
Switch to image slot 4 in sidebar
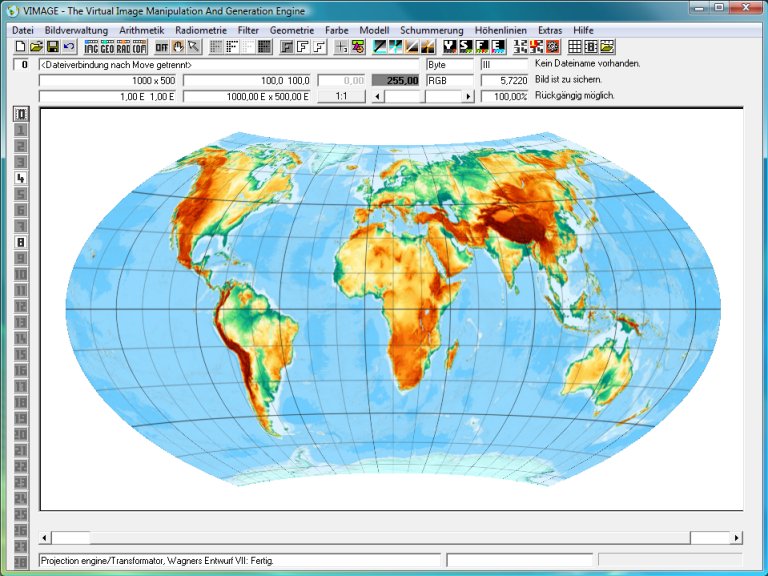[x=21, y=178]
